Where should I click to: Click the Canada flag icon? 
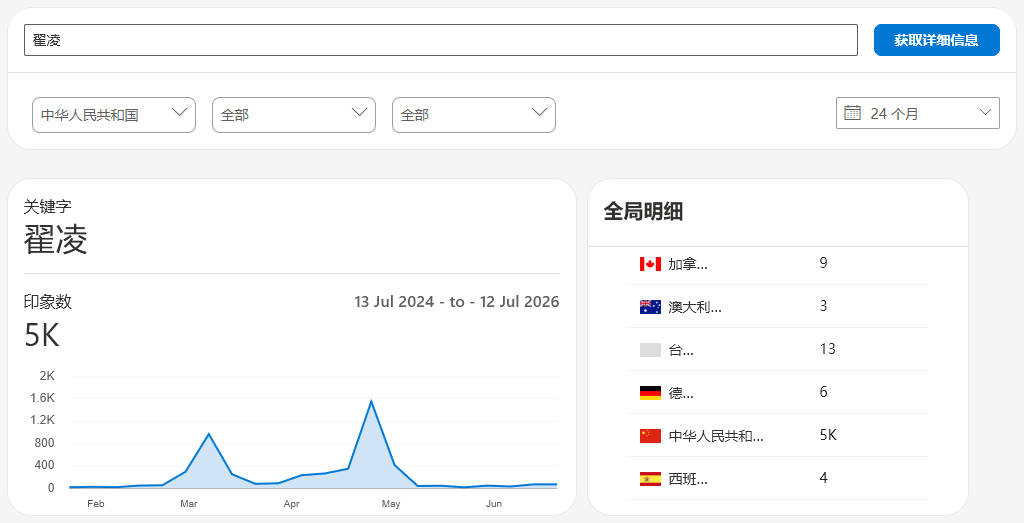click(x=650, y=264)
